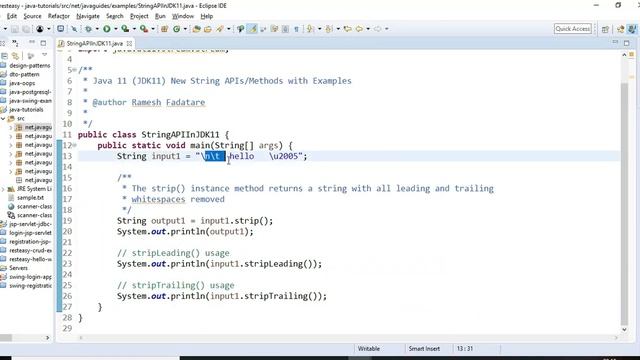Screen dimensions: 640x360
Task: Click the Open Perspective icon
Action: [605, 29]
